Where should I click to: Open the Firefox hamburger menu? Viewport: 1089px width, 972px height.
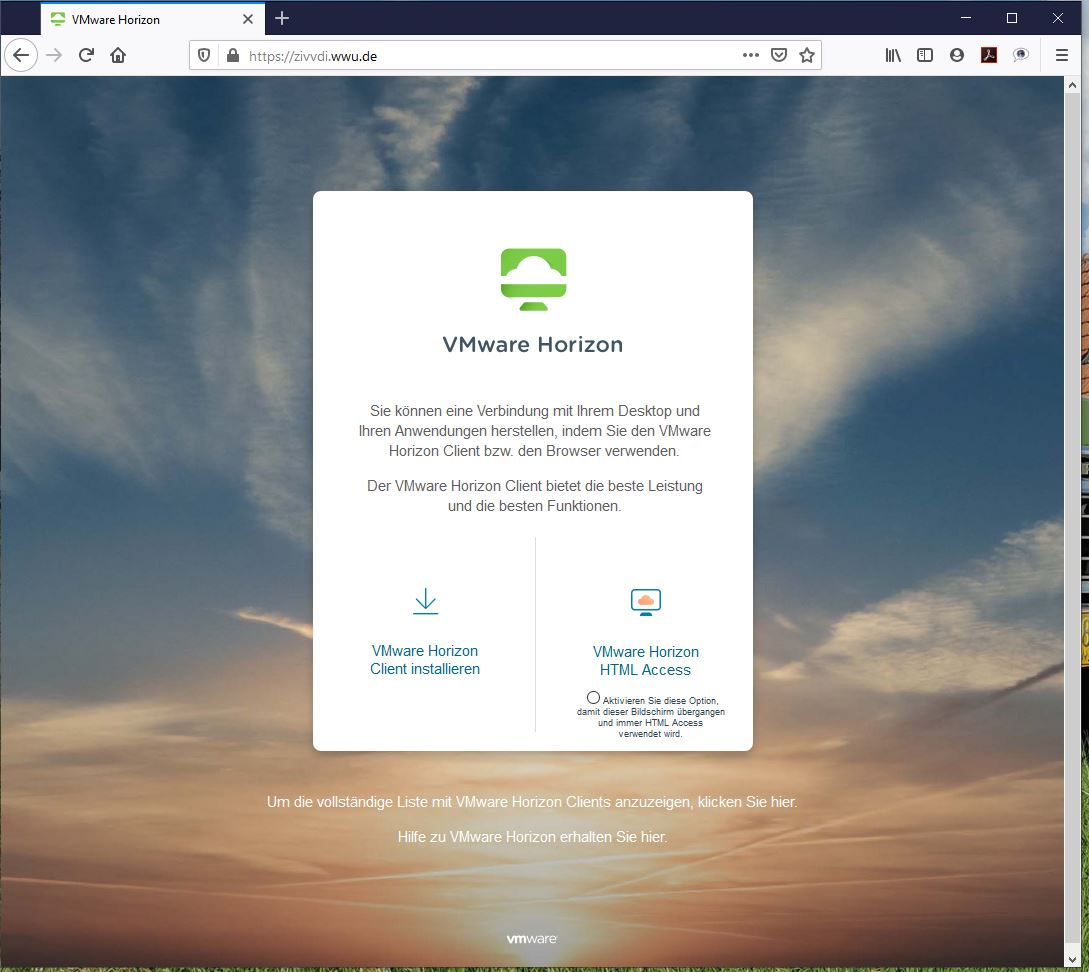point(1062,56)
